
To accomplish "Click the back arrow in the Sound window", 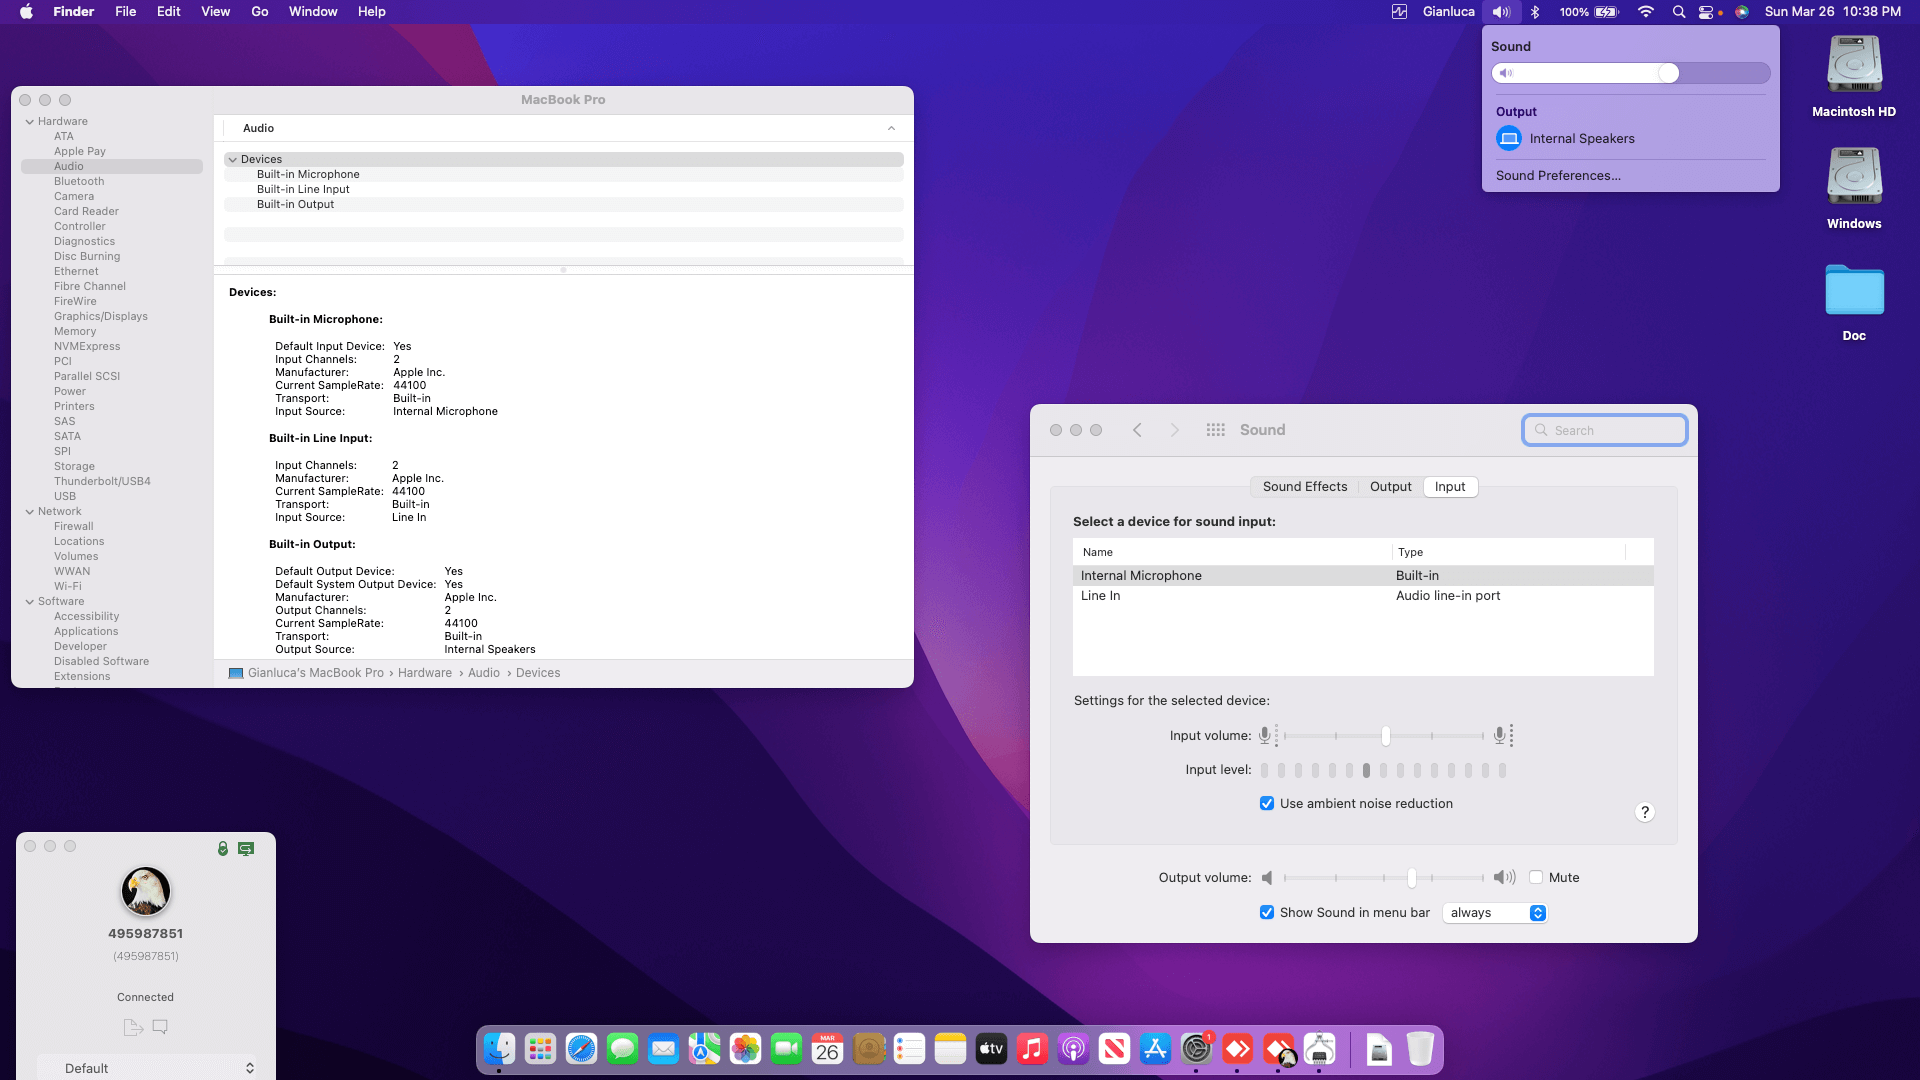I will click(x=1137, y=430).
